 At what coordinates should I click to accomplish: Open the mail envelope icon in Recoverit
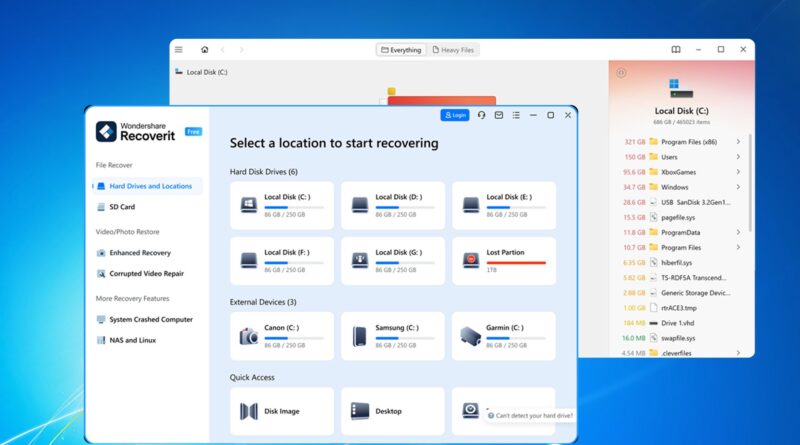tap(499, 115)
